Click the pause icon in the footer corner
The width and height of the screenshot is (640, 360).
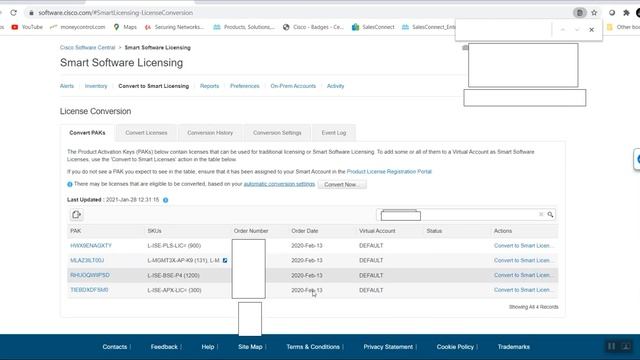(x=611, y=347)
